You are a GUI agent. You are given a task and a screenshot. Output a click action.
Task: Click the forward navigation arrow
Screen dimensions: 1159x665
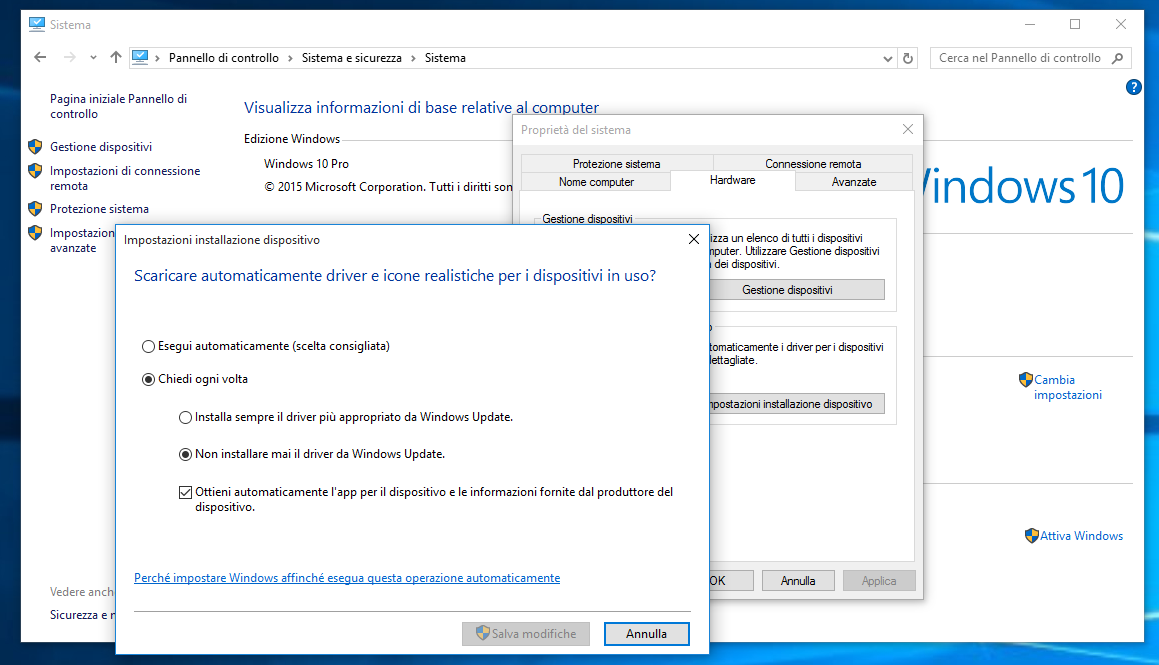[69, 58]
